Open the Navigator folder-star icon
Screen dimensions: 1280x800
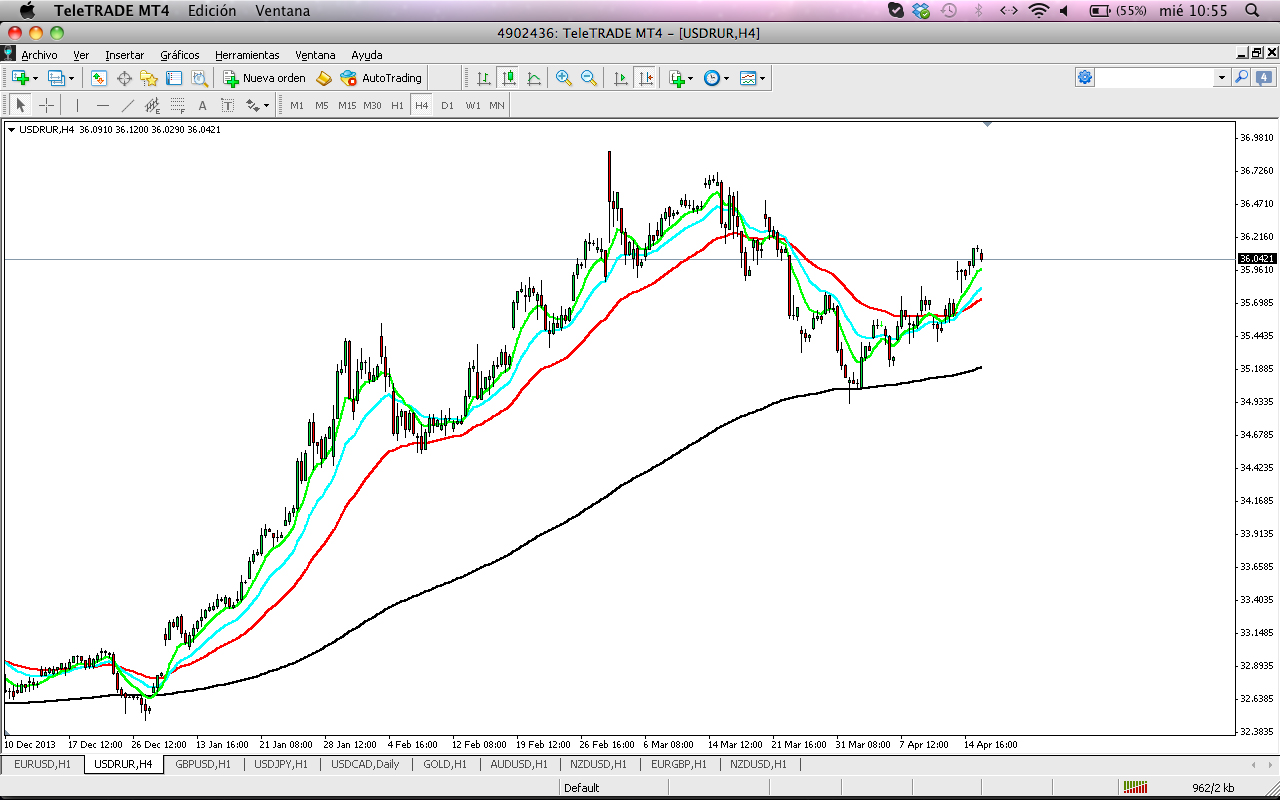click(149, 78)
